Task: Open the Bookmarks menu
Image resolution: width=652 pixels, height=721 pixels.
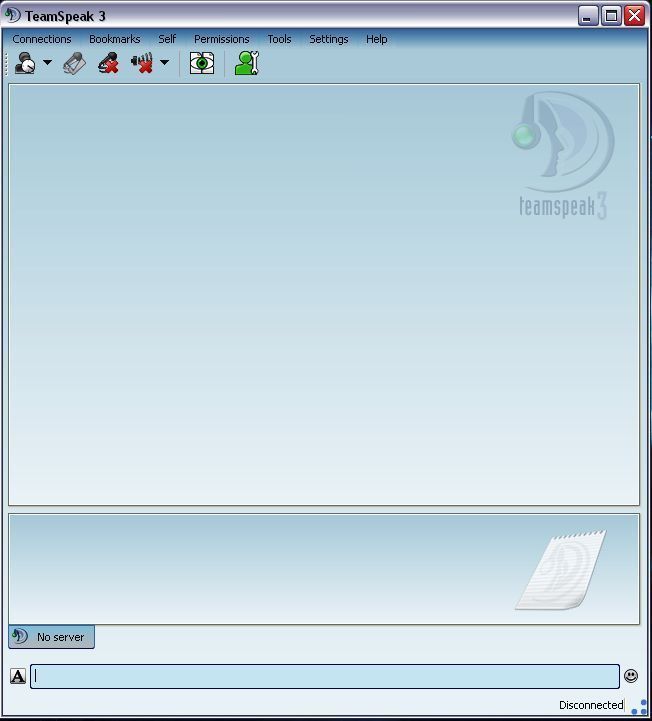Action: (115, 39)
